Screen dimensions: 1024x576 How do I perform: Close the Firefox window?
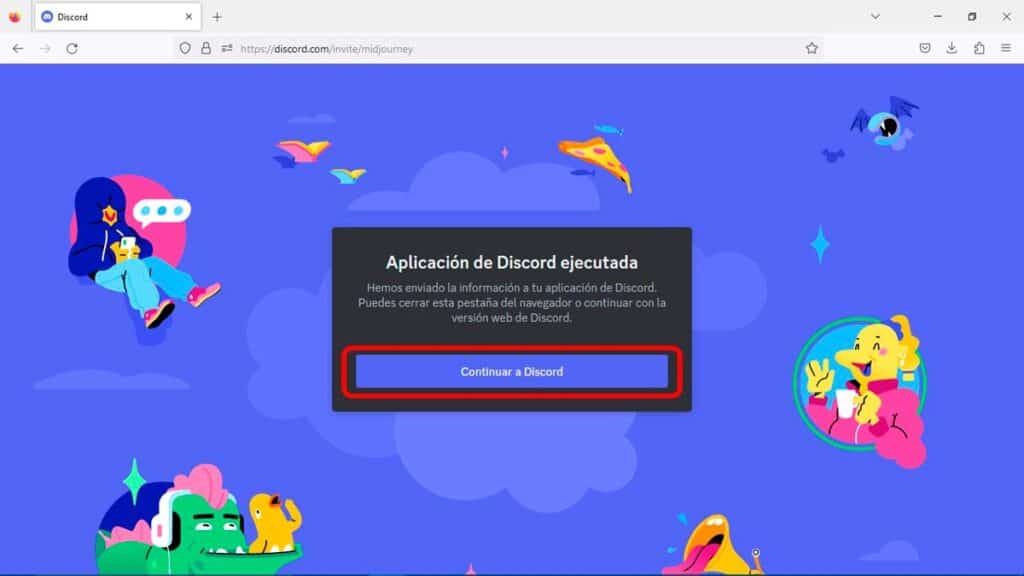[x=1006, y=16]
